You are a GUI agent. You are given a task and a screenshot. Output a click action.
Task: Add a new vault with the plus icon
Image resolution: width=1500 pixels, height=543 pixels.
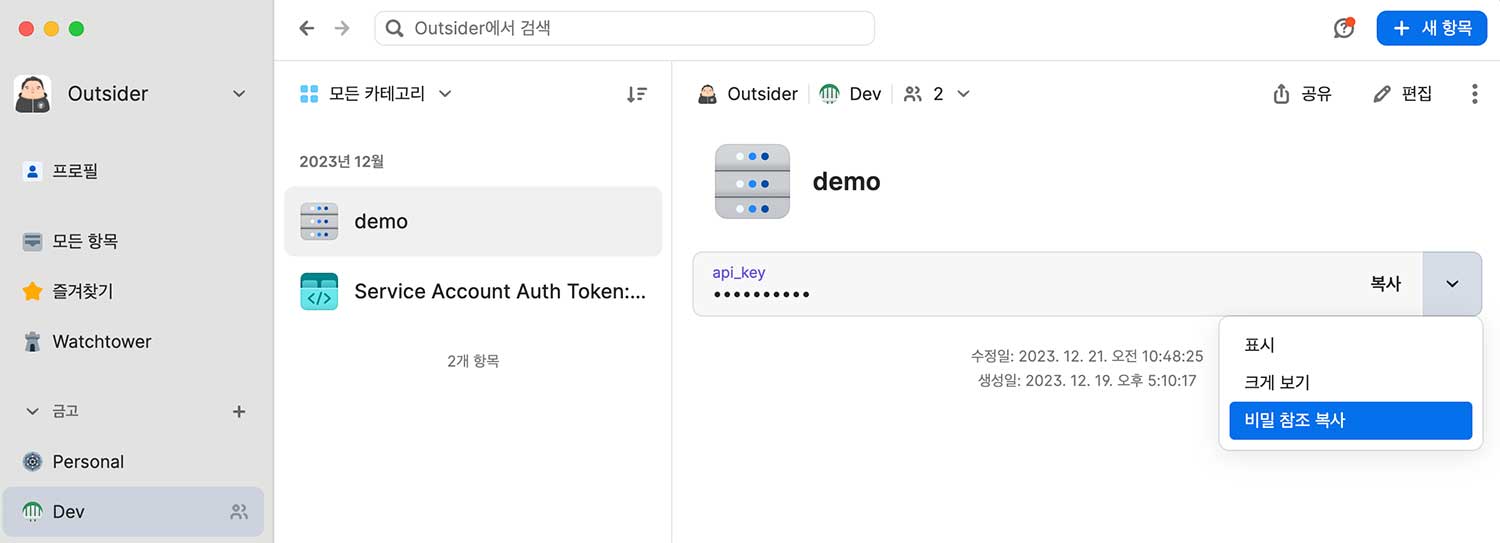239,411
